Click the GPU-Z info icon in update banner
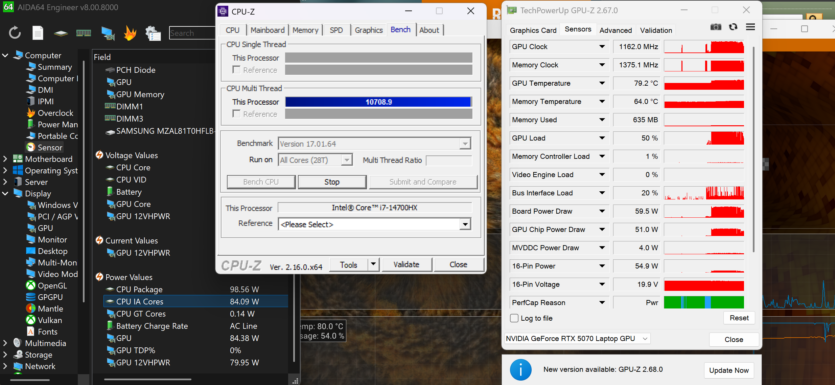The width and height of the screenshot is (835, 385). tap(520, 370)
